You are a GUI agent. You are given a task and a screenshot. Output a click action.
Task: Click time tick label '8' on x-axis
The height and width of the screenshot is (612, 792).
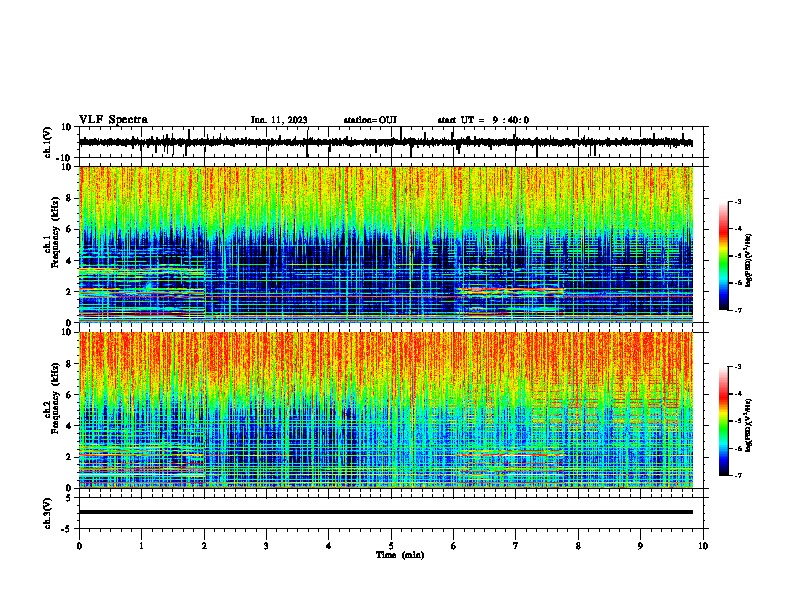point(578,546)
